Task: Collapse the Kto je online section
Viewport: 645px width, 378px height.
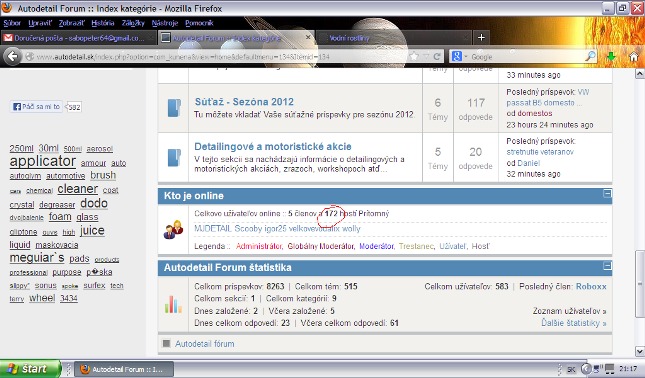Action: [x=607, y=193]
